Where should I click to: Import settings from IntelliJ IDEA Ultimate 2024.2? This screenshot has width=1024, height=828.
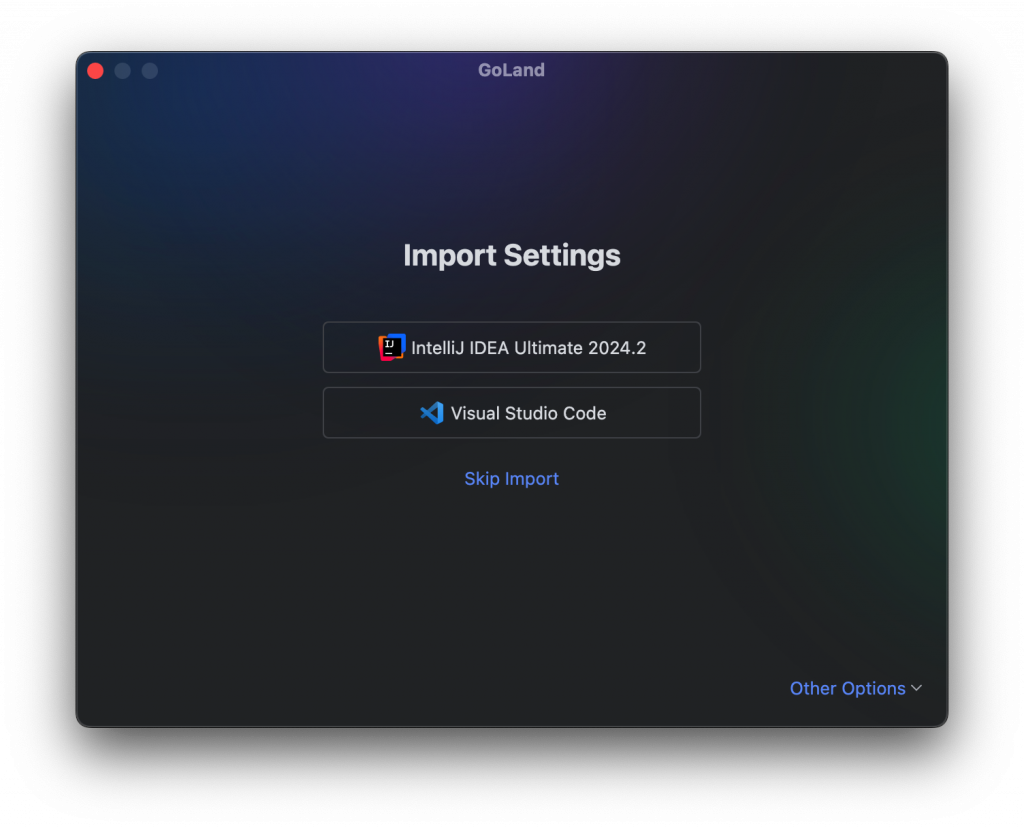511,347
